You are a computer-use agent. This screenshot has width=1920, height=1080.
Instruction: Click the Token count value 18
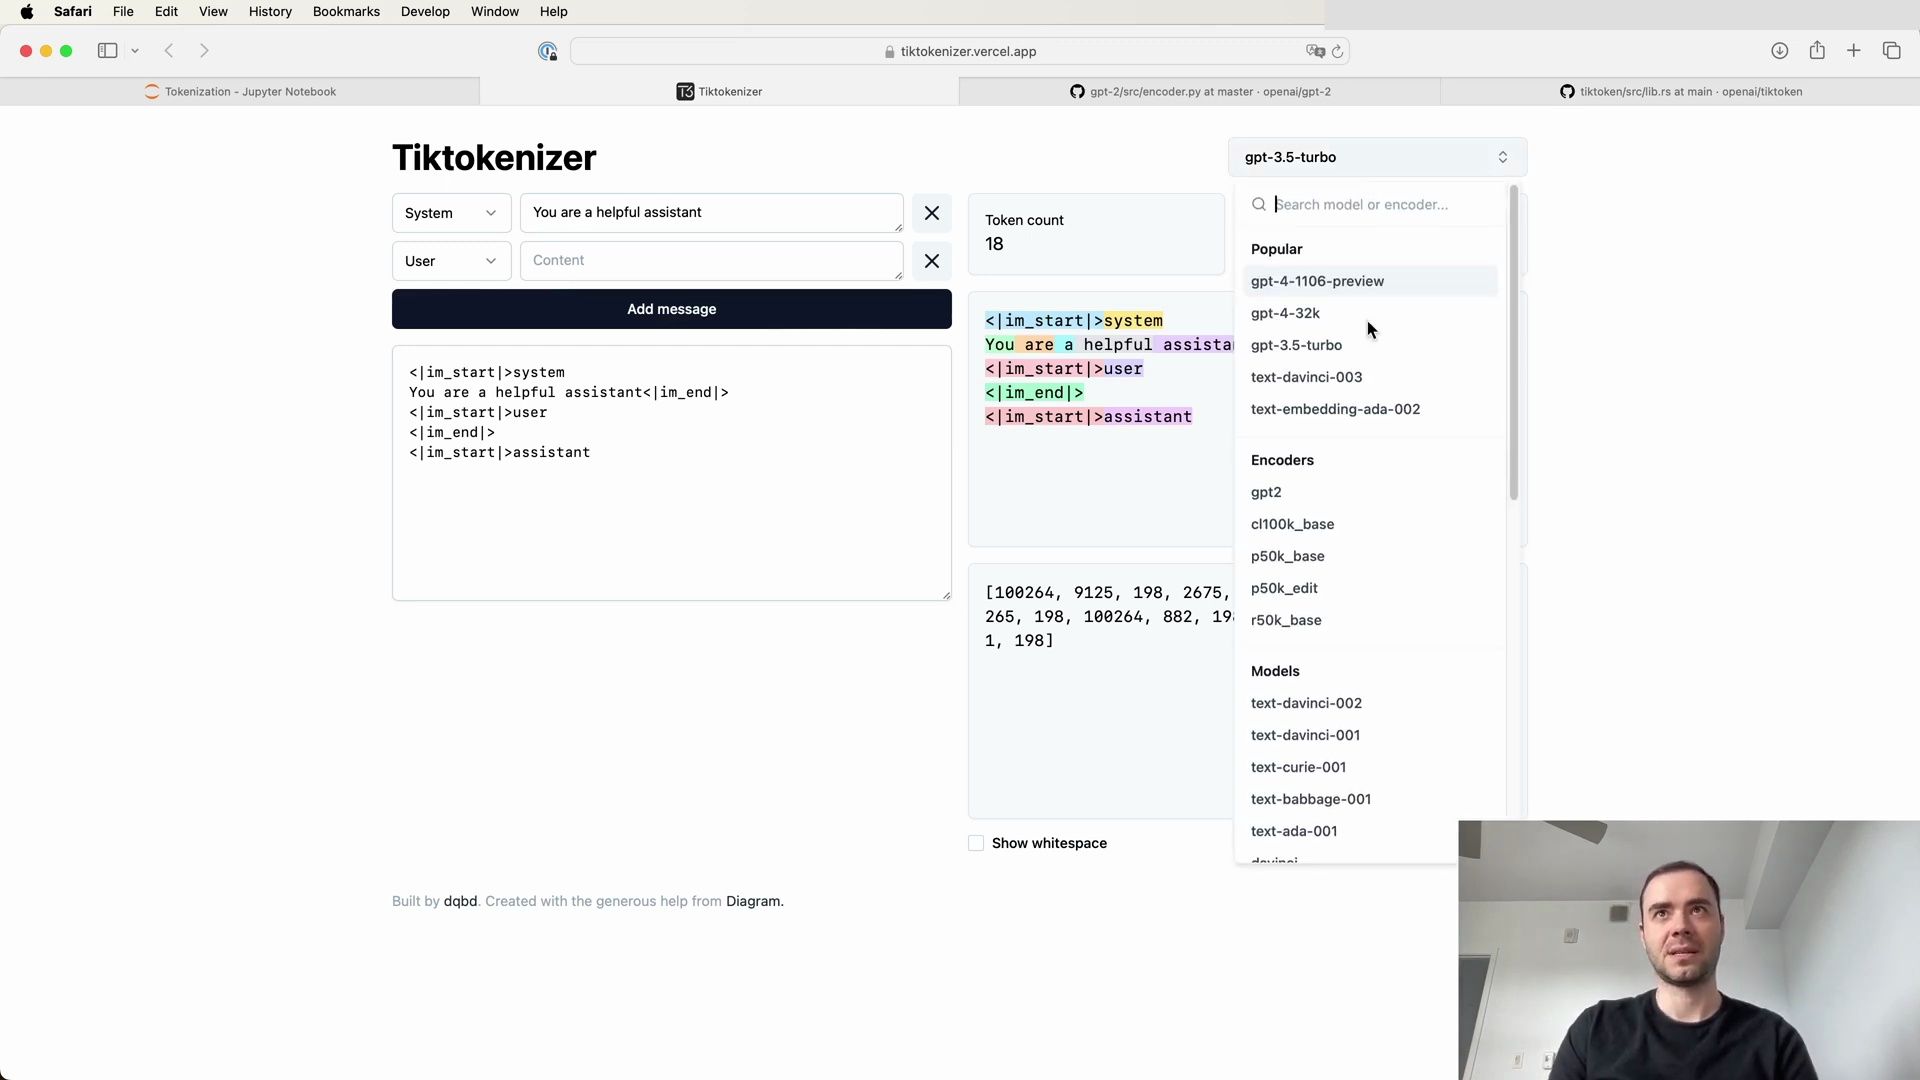tap(994, 244)
